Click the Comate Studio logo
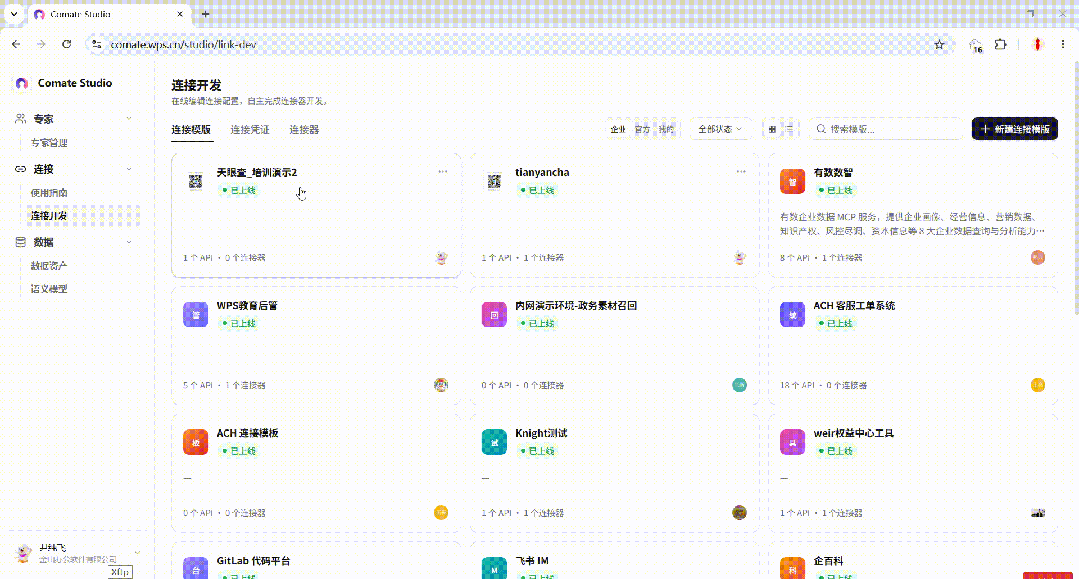The width and height of the screenshot is (1079, 579). pos(22,83)
